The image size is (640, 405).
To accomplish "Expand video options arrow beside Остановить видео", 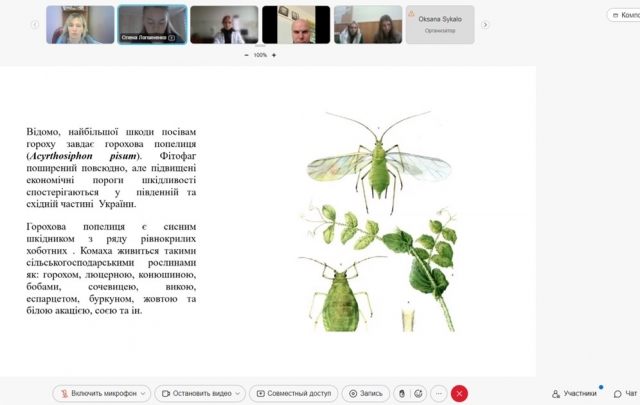I will pyautogui.click(x=238, y=394).
